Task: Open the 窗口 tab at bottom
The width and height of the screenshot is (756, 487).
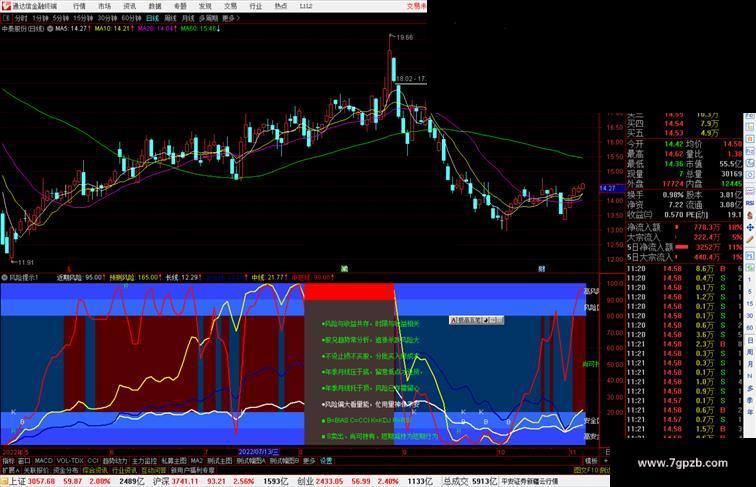Action: point(24,461)
